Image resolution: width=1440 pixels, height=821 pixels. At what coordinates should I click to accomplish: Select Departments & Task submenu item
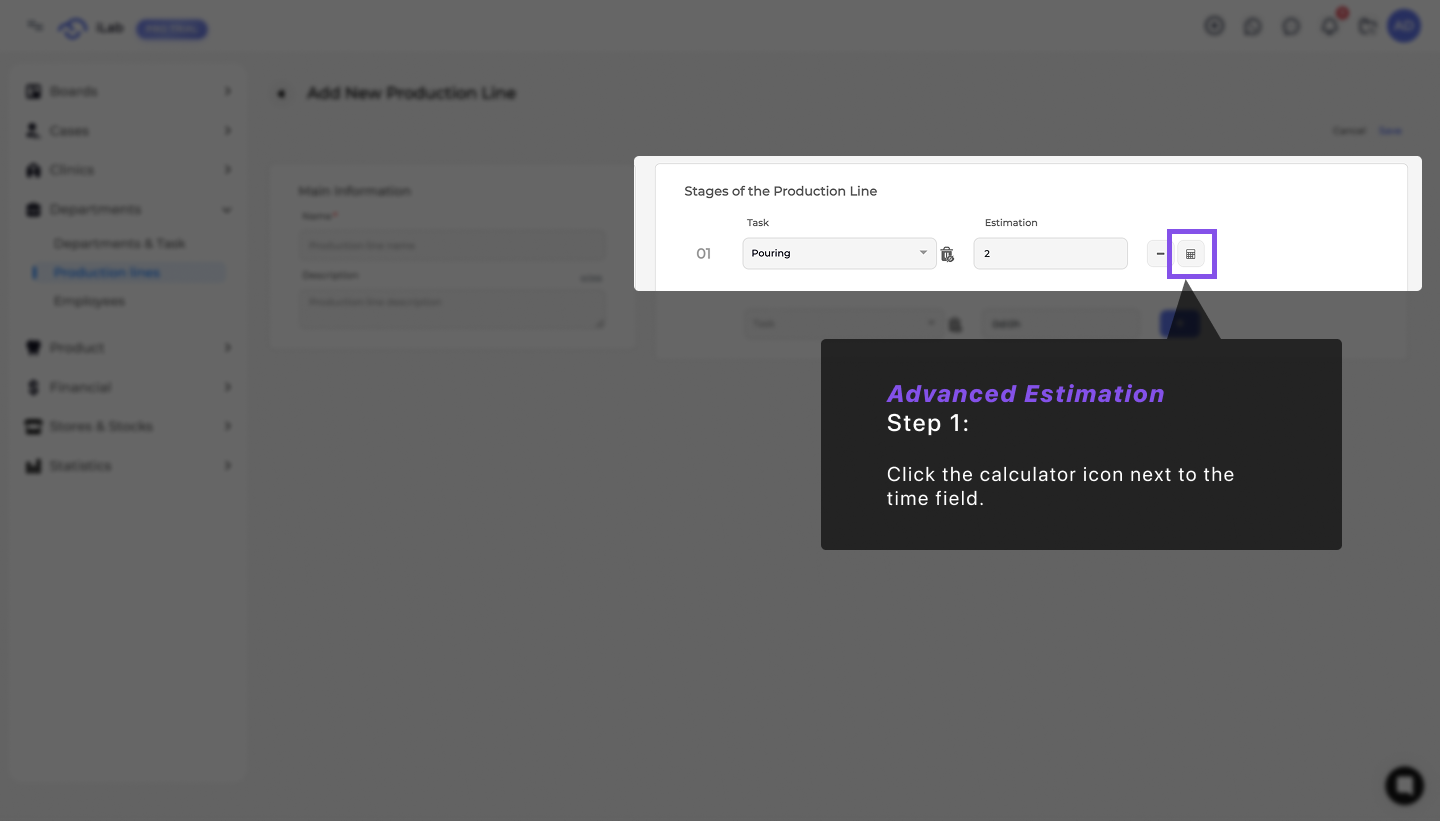(x=119, y=244)
